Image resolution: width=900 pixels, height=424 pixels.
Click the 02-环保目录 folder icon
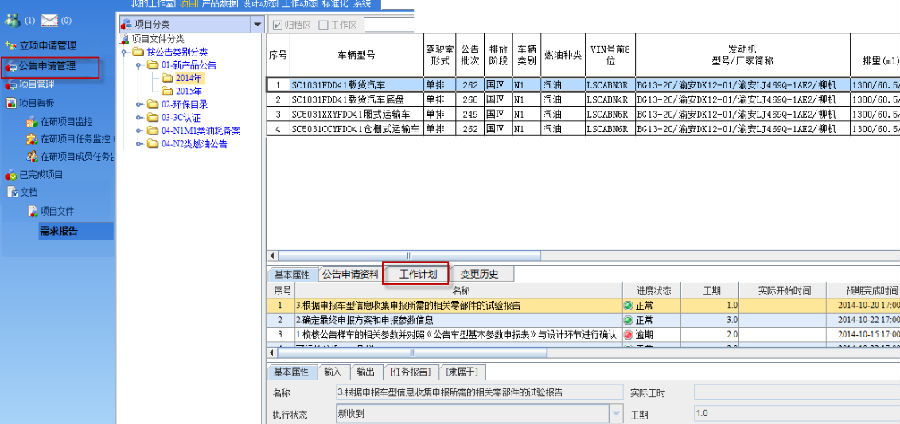(152, 104)
